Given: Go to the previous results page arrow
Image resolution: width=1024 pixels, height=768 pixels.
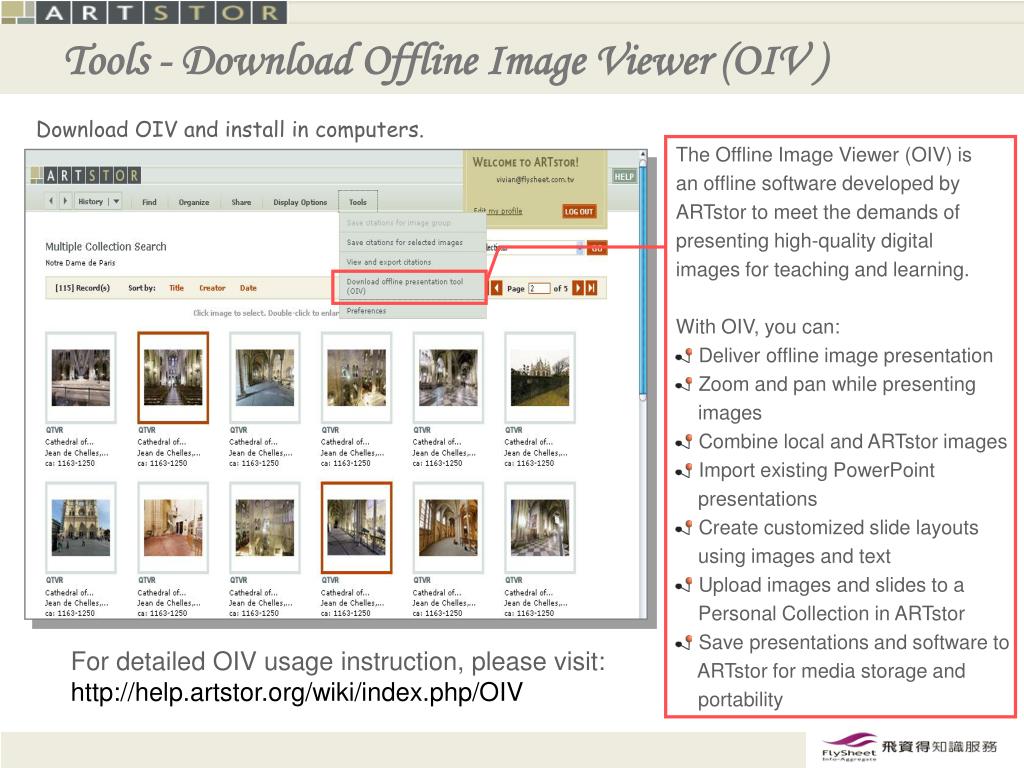Looking at the screenshot, I should (497, 288).
